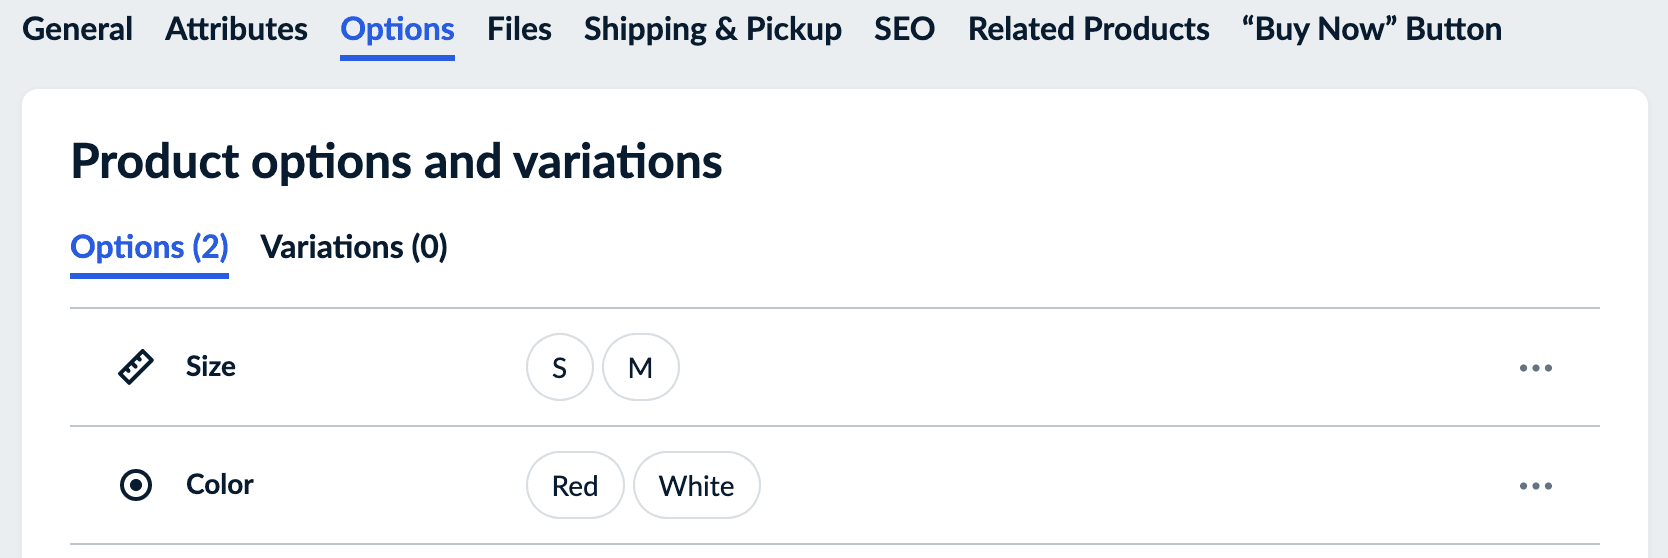
Task: Click the Red color value chip
Action: pos(575,486)
